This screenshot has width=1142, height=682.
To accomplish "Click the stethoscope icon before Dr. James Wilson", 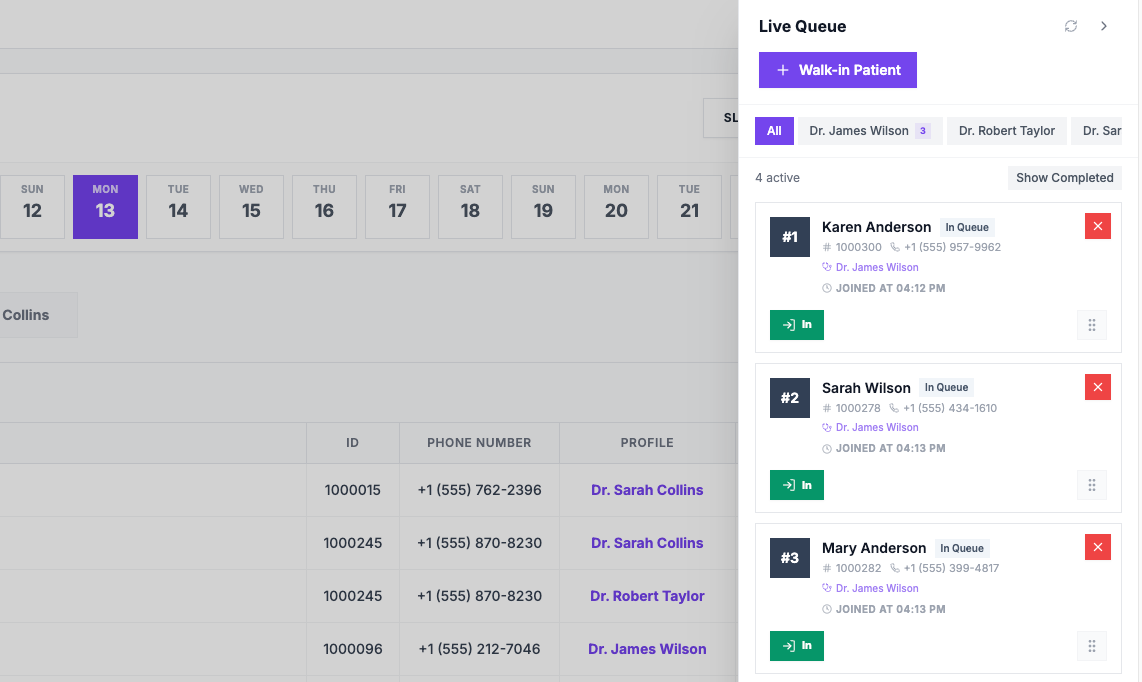I will 828,267.
